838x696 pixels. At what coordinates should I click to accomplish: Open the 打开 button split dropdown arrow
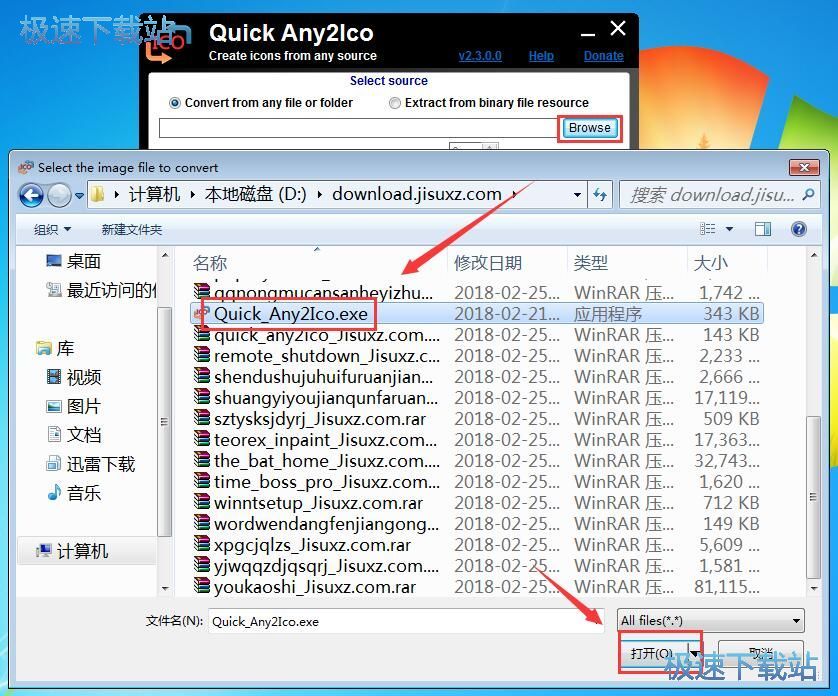point(694,653)
